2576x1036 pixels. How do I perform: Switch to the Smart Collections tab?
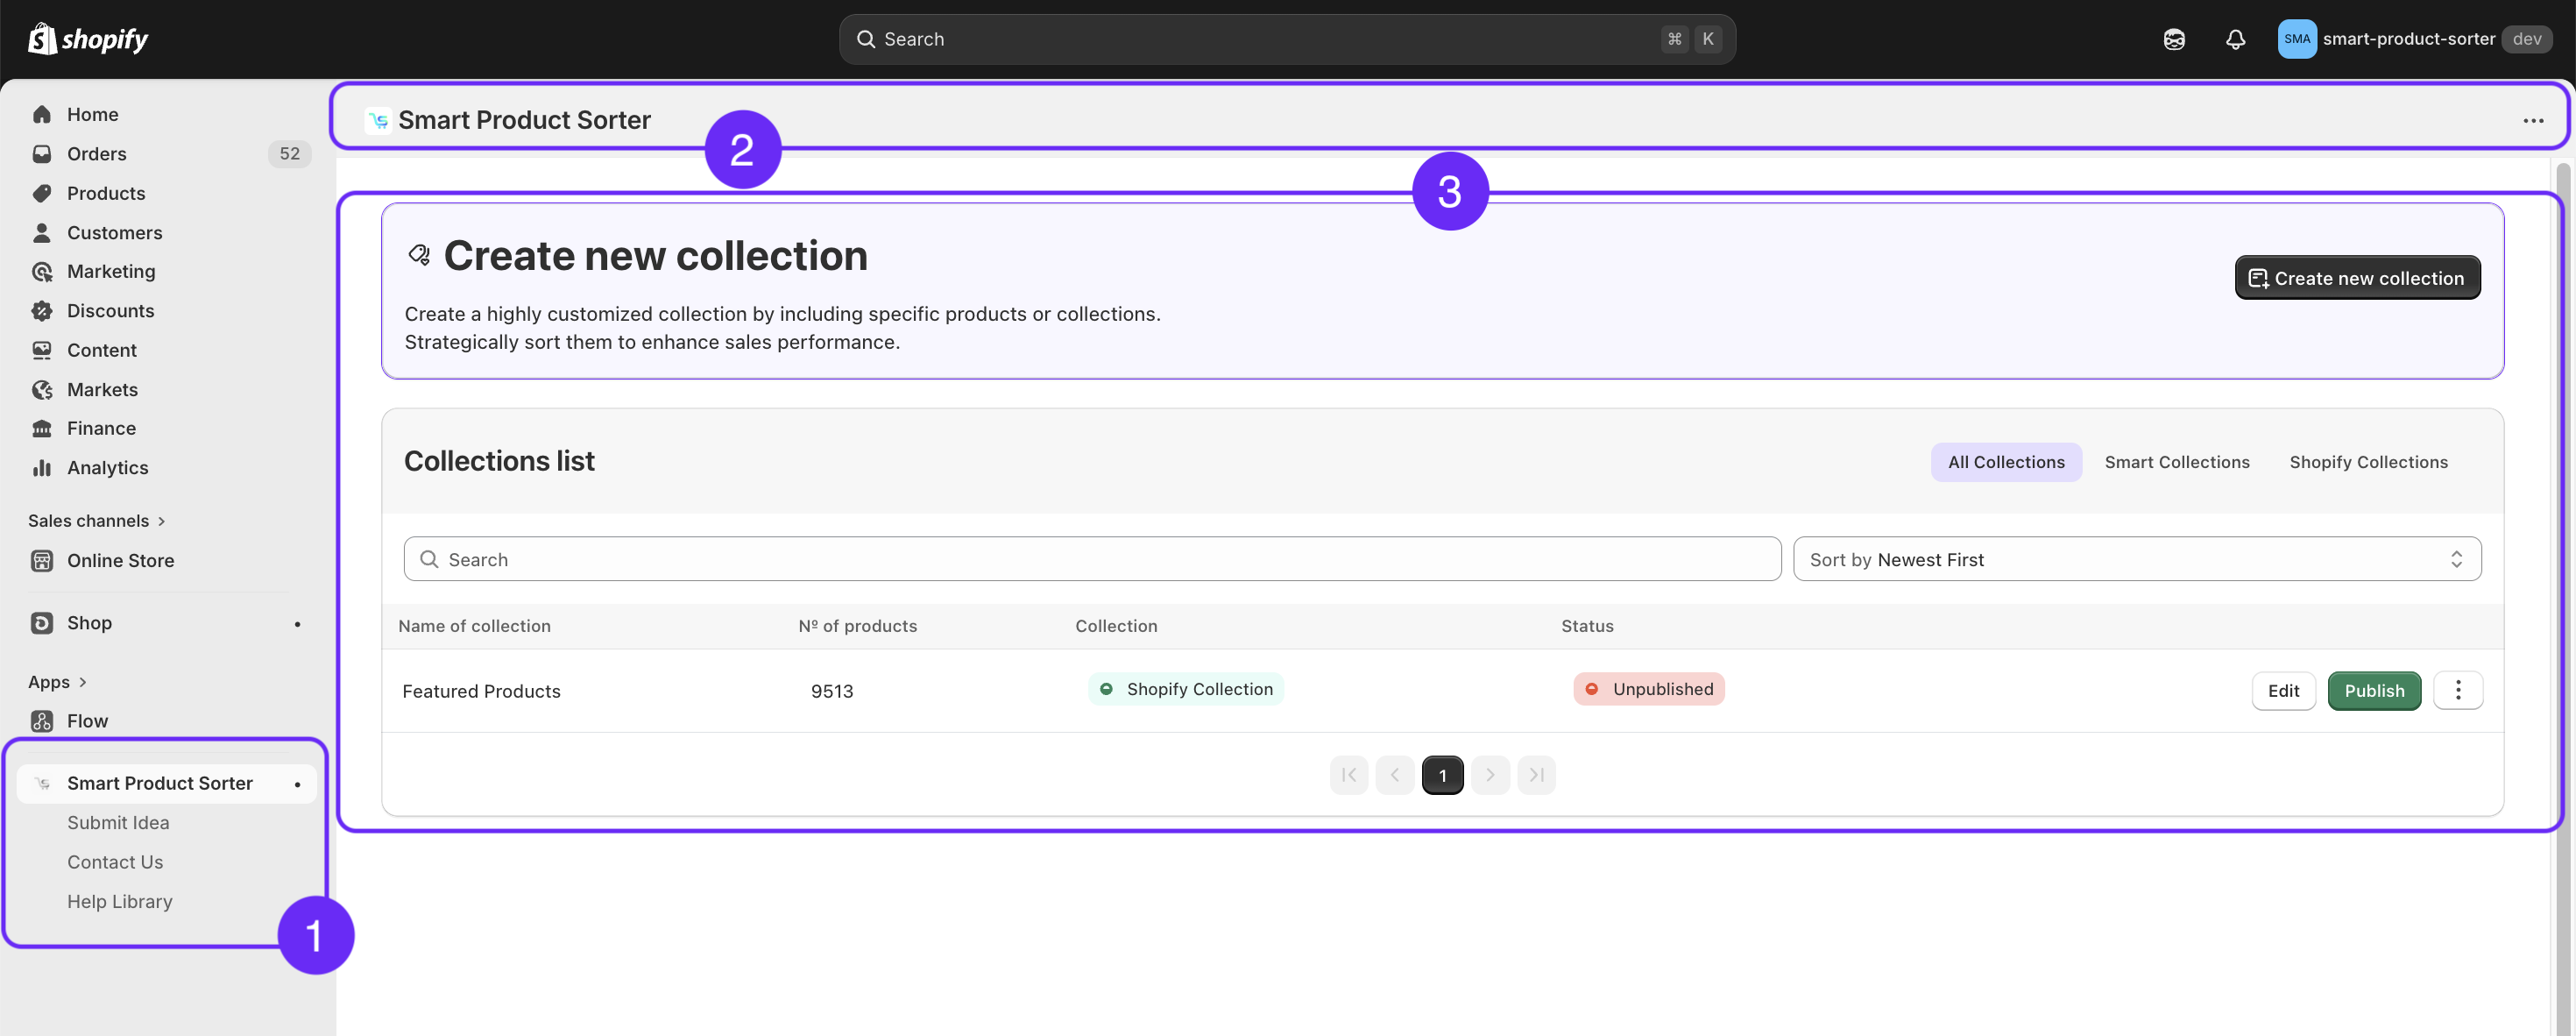(2177, 462)
